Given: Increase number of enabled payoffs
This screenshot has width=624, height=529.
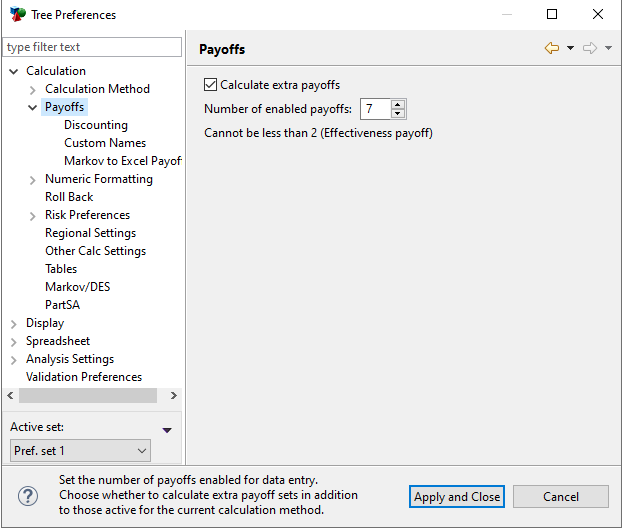Looking at the screenshot, I should tap(398, 104).
